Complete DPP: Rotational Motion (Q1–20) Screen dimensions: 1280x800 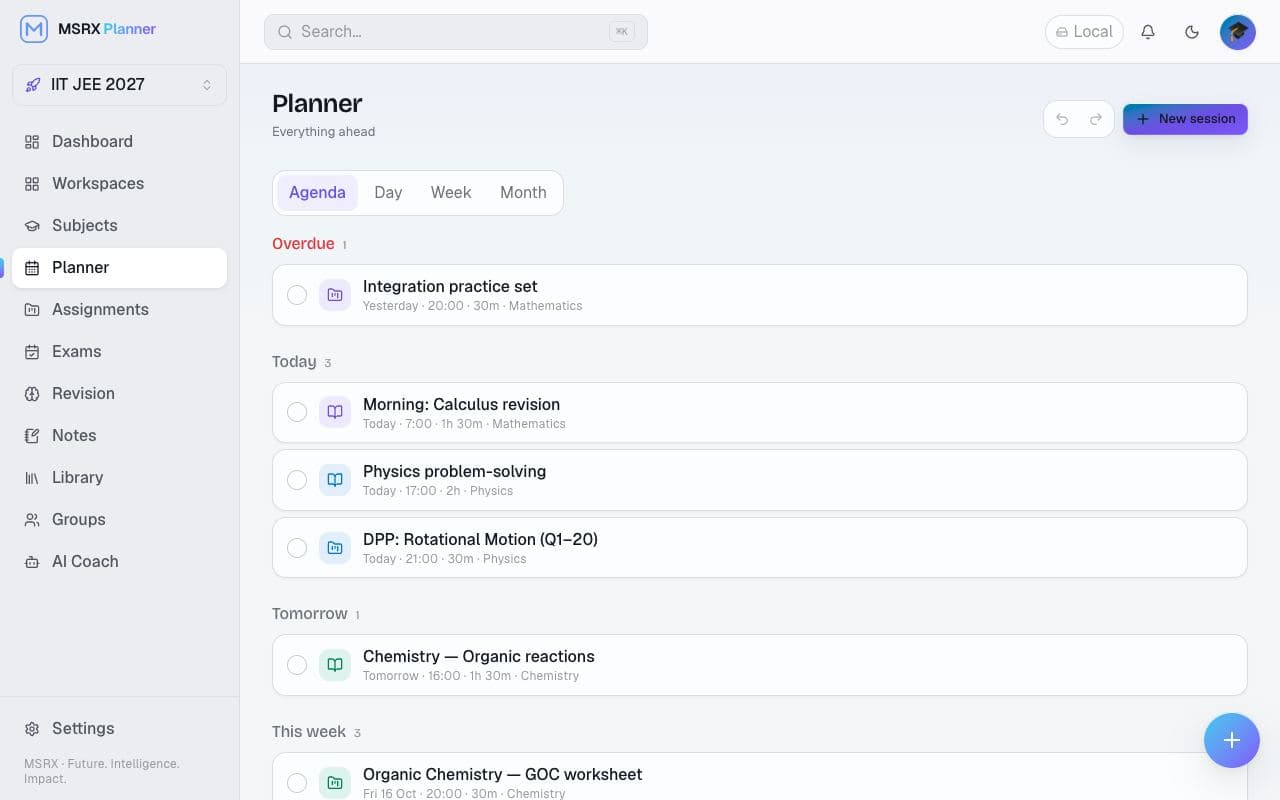(297, 547)
